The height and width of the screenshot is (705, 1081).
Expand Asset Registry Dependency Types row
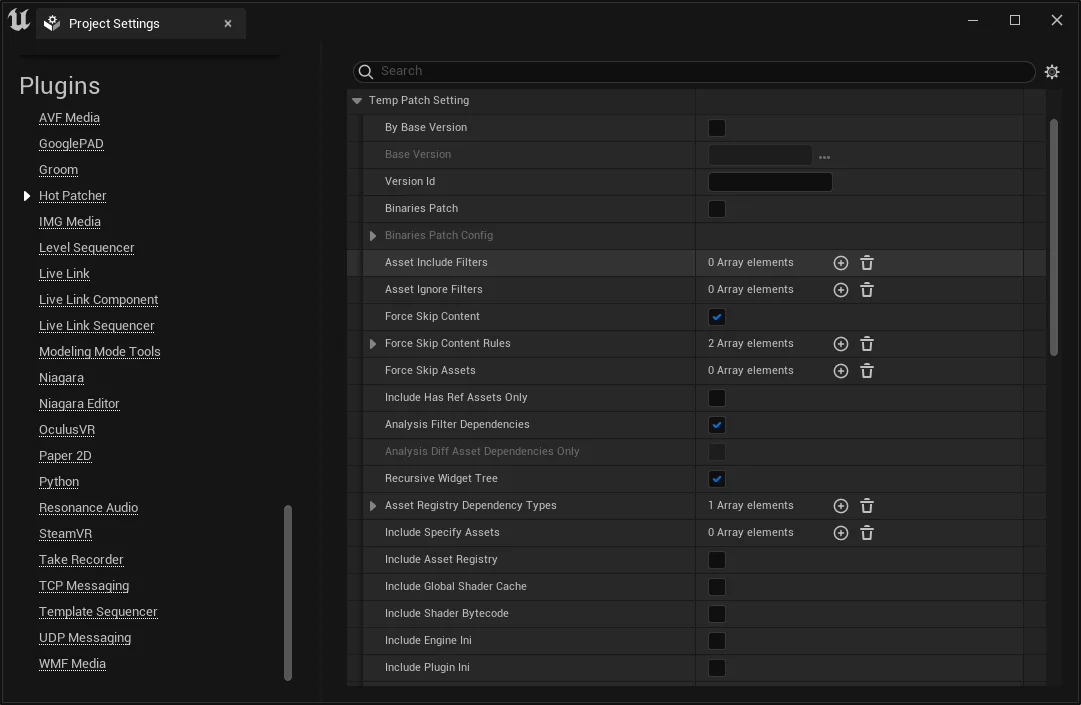click(x=373, y=506)
